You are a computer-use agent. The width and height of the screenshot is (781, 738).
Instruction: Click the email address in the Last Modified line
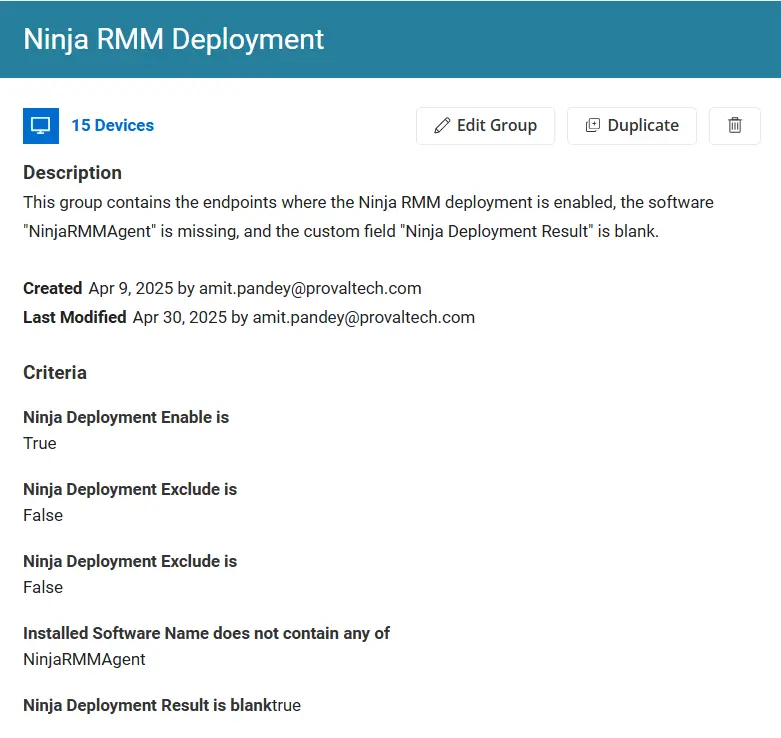[x=364, y=317]
